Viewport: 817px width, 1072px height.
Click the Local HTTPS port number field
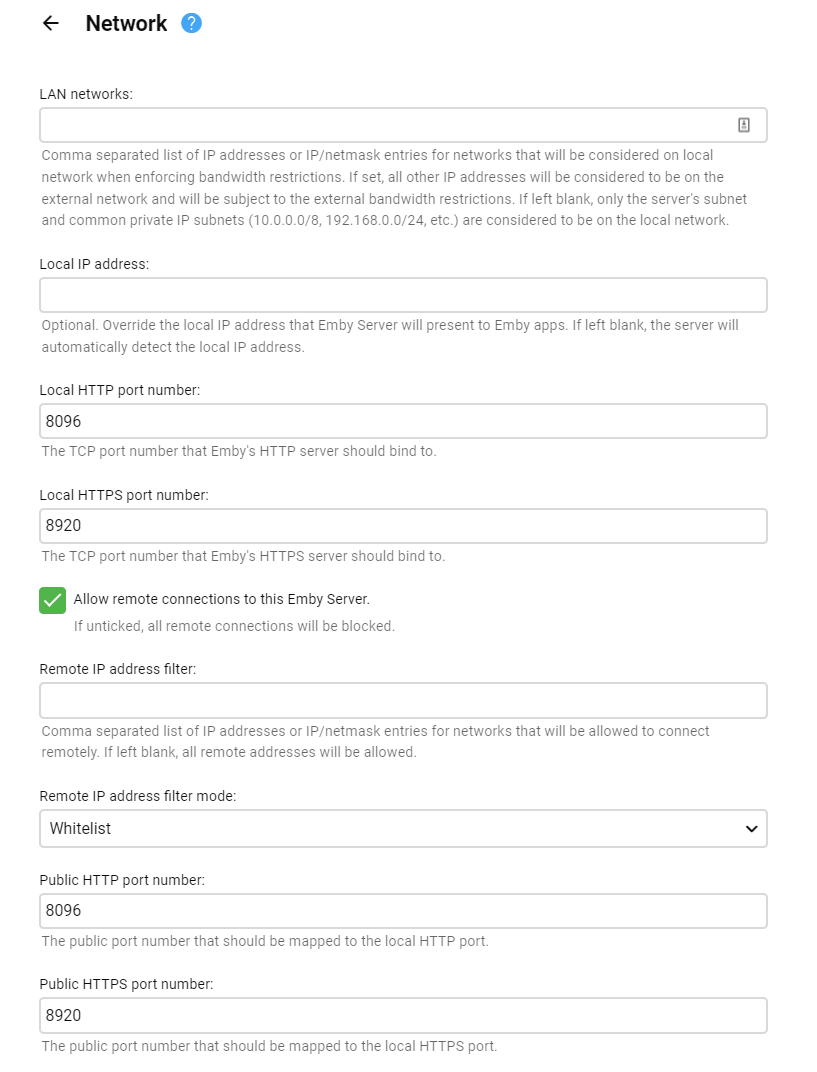[x=403, y=526]
